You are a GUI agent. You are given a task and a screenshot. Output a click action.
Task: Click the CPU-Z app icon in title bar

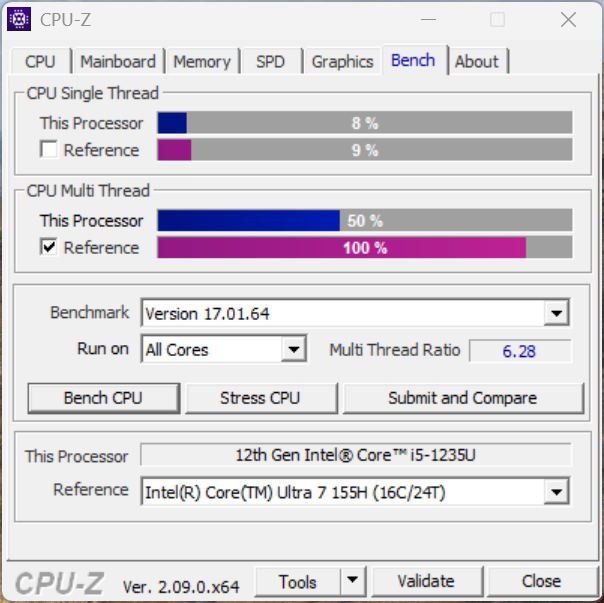(x=18, y=19)
